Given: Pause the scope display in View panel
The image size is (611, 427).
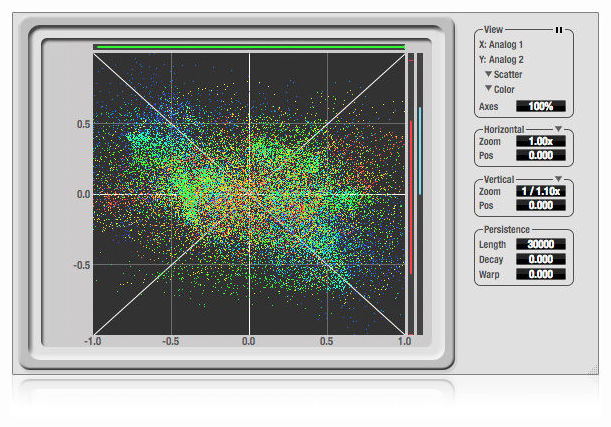Looking at the screenshot, I should pyautogui.click(x=559, y=30).
